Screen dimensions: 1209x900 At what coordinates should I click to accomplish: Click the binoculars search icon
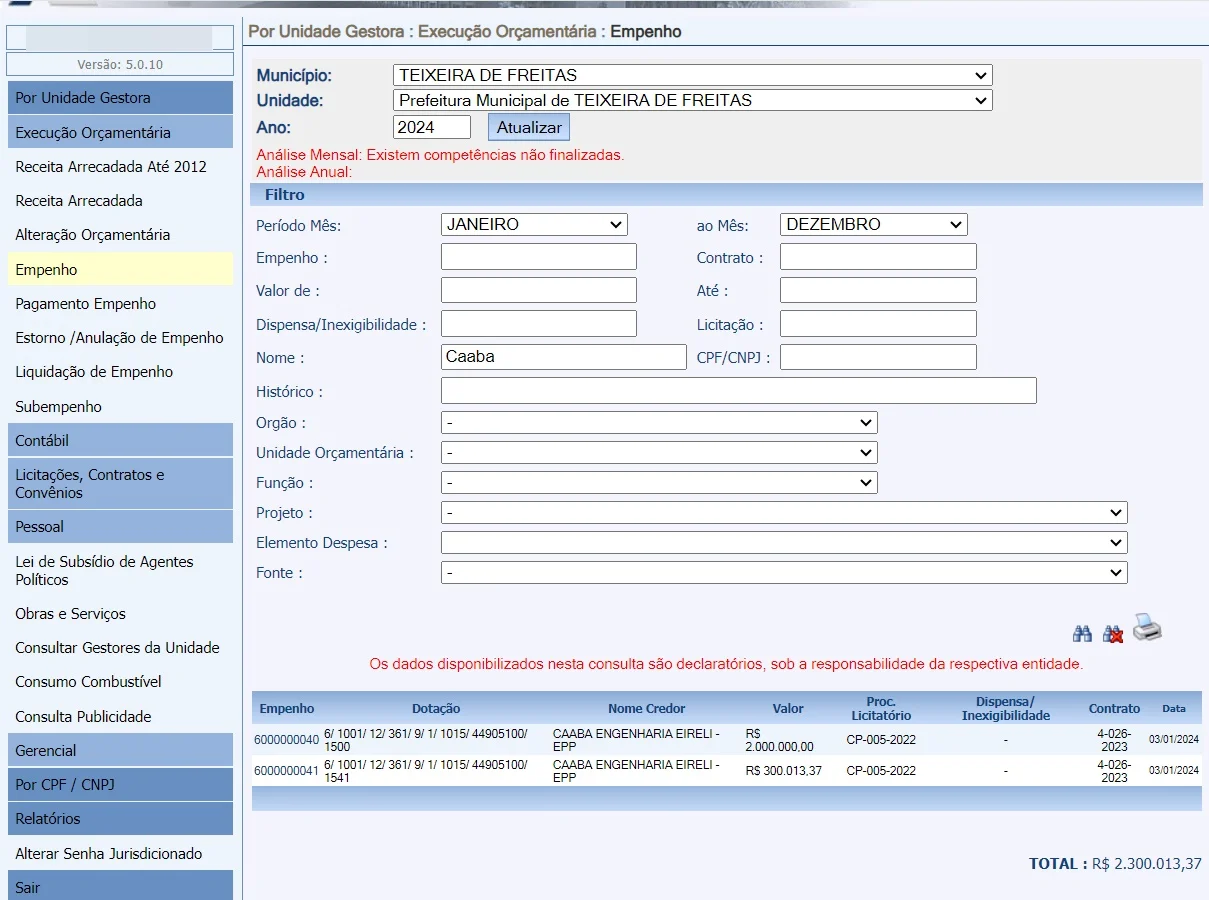[x=1082, y=634]
